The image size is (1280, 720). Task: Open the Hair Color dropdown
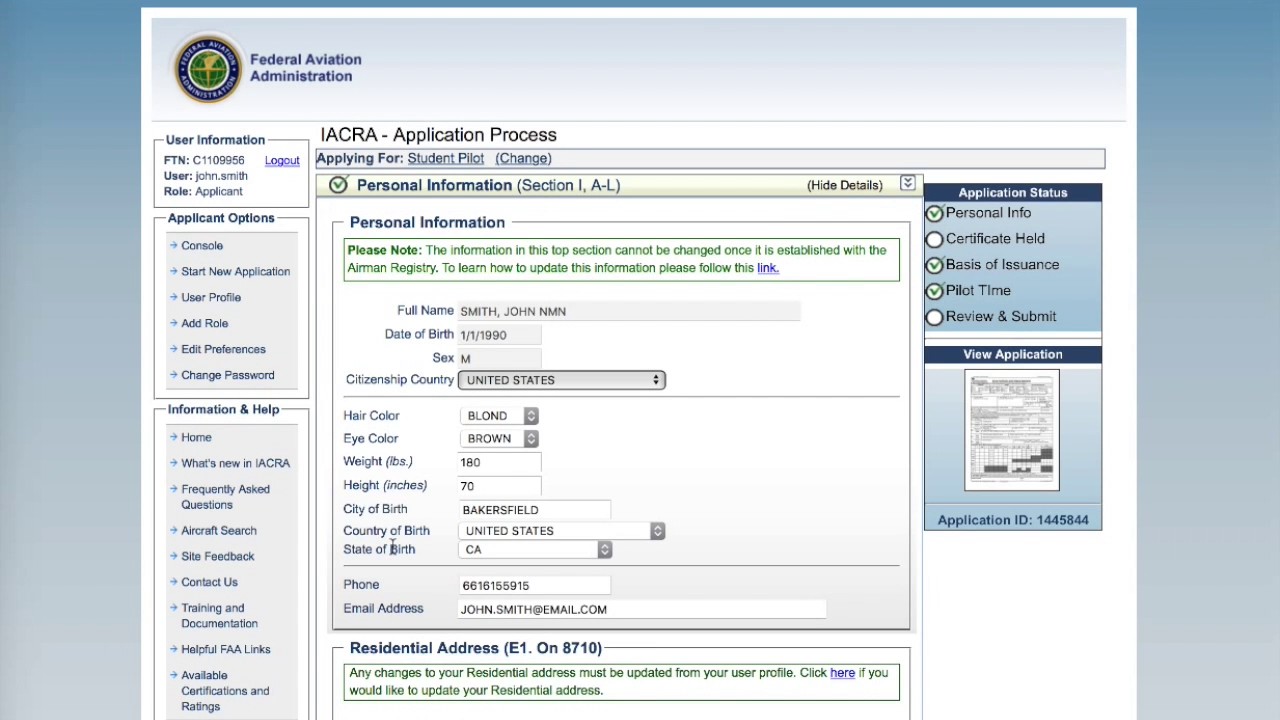499,416
